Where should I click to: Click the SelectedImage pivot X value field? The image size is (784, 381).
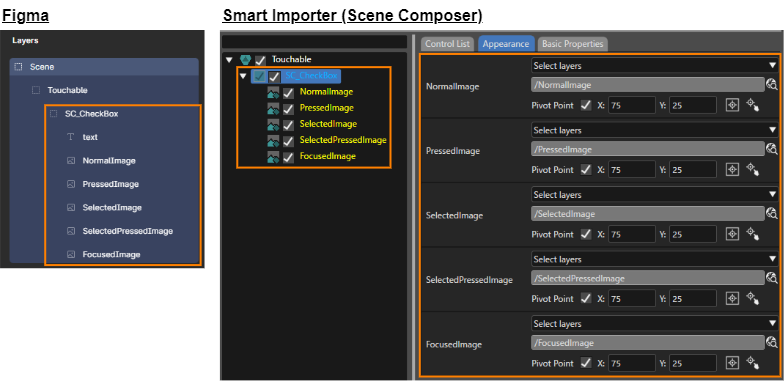[632, 234]
